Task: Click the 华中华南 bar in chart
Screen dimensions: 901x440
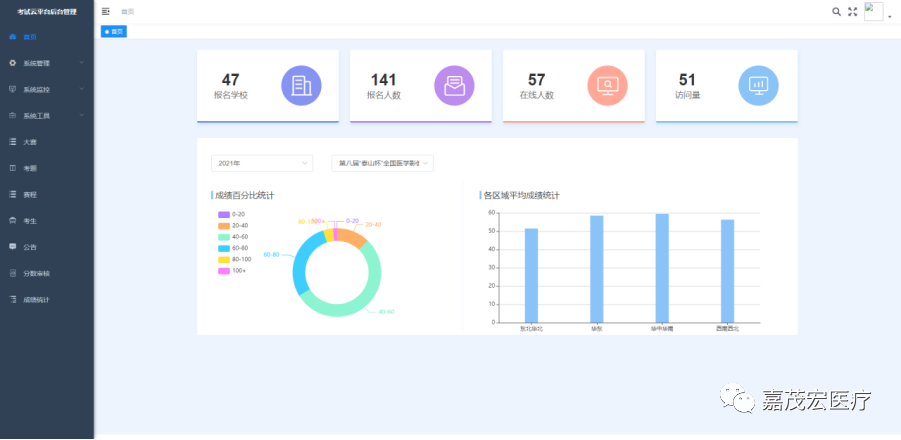Action: pyautogui.click(x=662, y=268)
